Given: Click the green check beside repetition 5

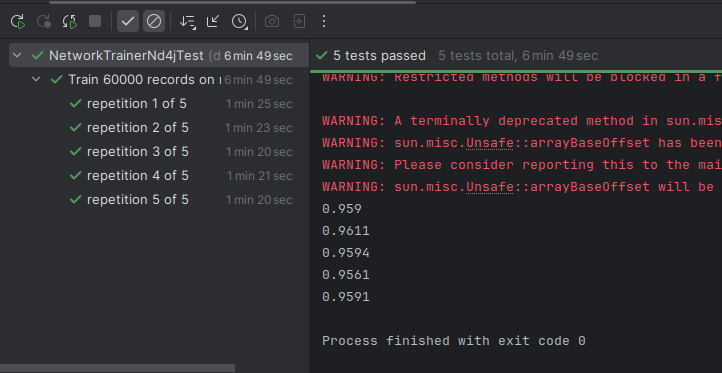Looking at the screenshot, I should [76, 199].
